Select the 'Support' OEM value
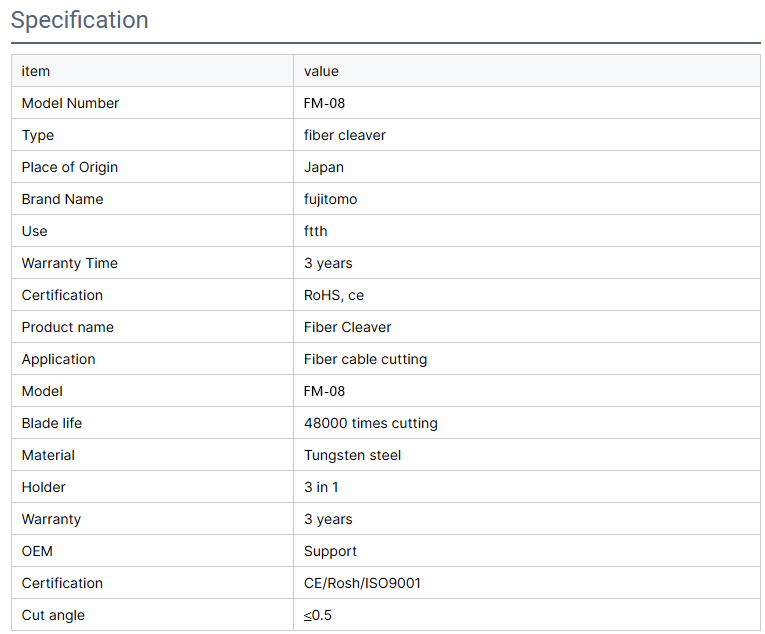This screenshot has width=765, height=634. (x=330, y=551)
